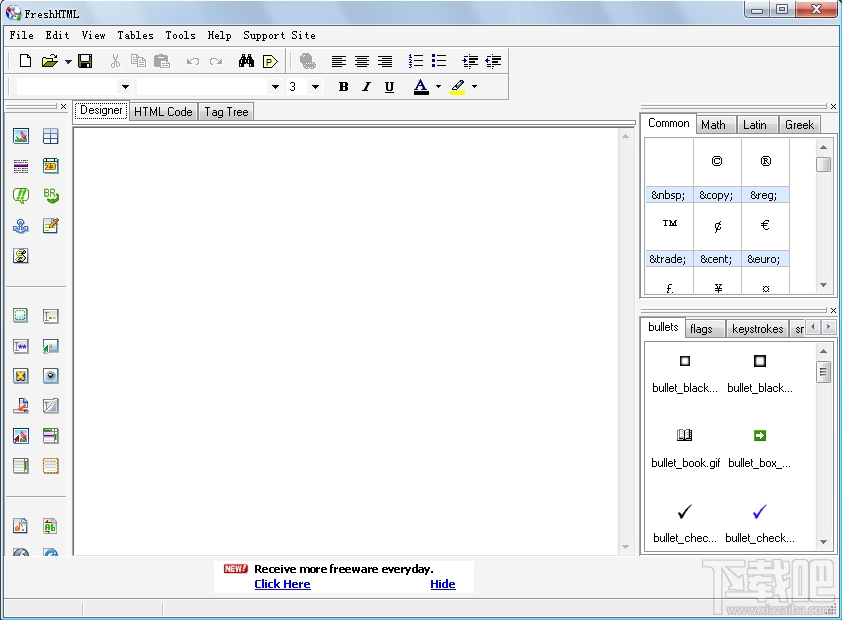Preview the page in browser
Image resolution: width=842 pixels, height=620 pixels.
(x=270, y=61)
